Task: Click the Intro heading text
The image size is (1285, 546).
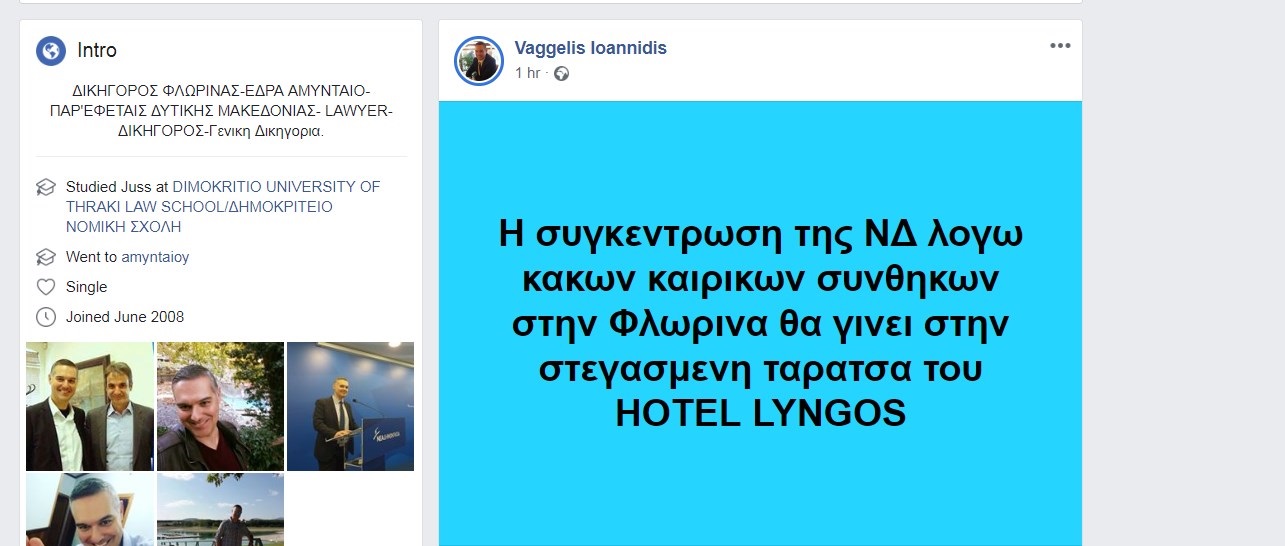Action: tap(97, 50)
